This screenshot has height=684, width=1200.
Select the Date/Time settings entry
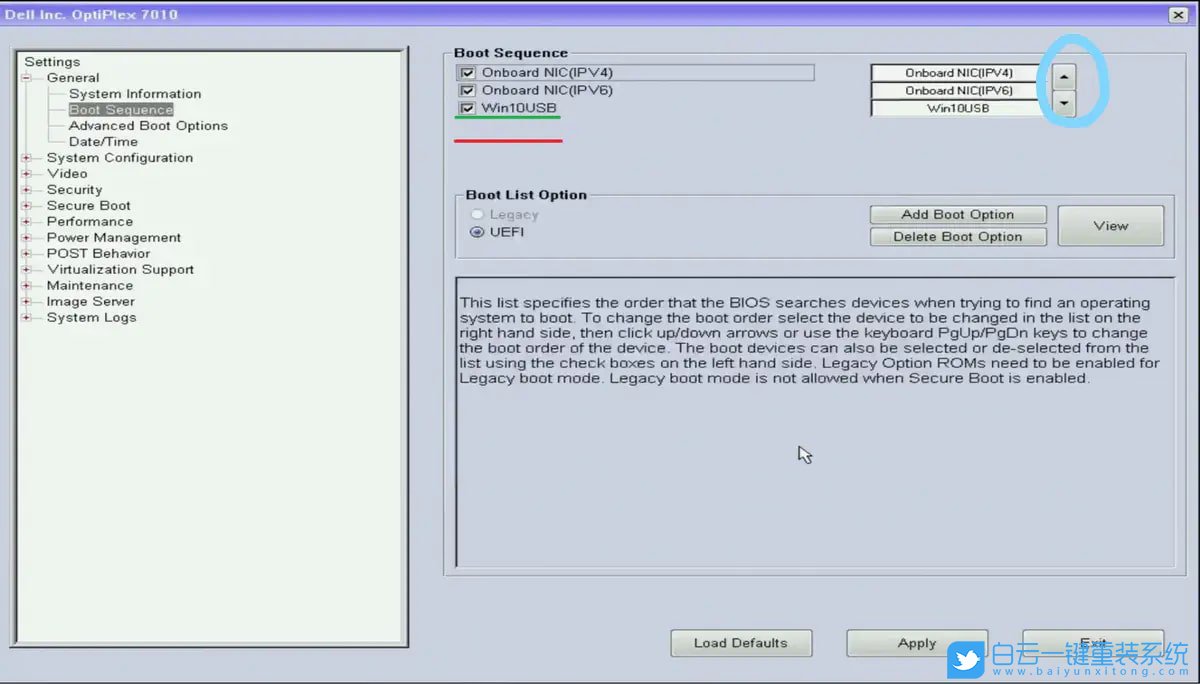pyautogui.click(x=103, y=142)
